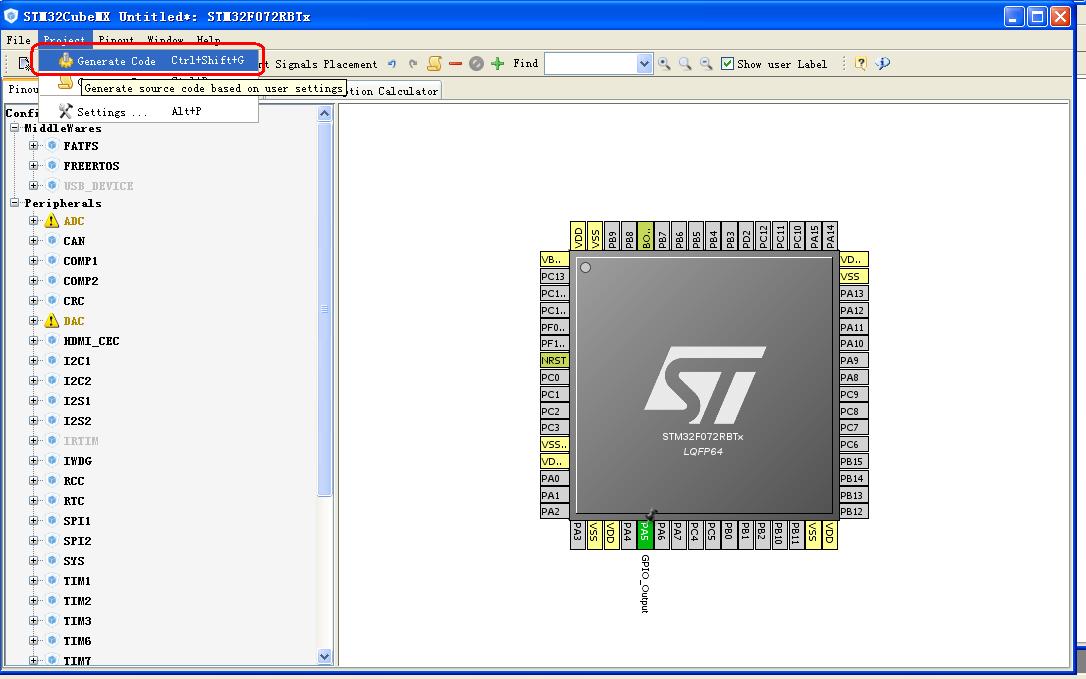Collapse the Peripherals tree node
The image size is (1086, 679).
tap(15, 203)
